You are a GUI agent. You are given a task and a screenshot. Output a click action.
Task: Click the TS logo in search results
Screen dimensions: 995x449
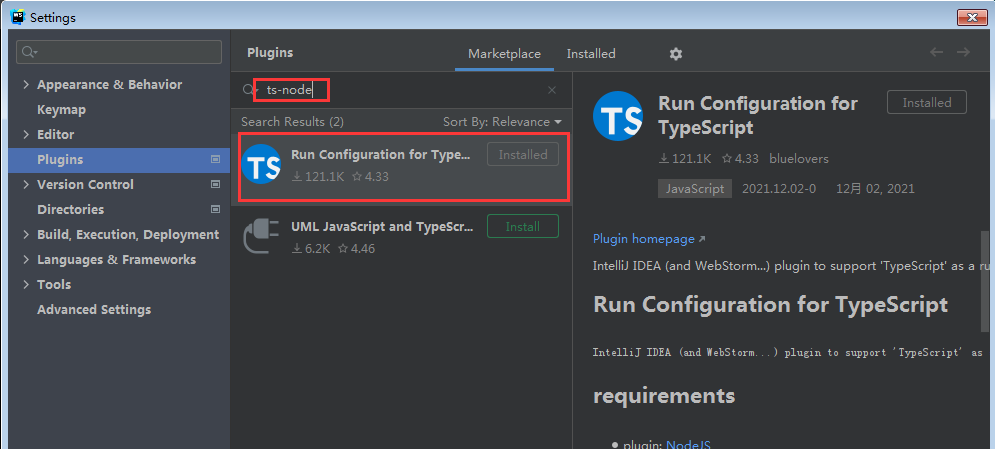pyautogui.click(x=262, y=165)
